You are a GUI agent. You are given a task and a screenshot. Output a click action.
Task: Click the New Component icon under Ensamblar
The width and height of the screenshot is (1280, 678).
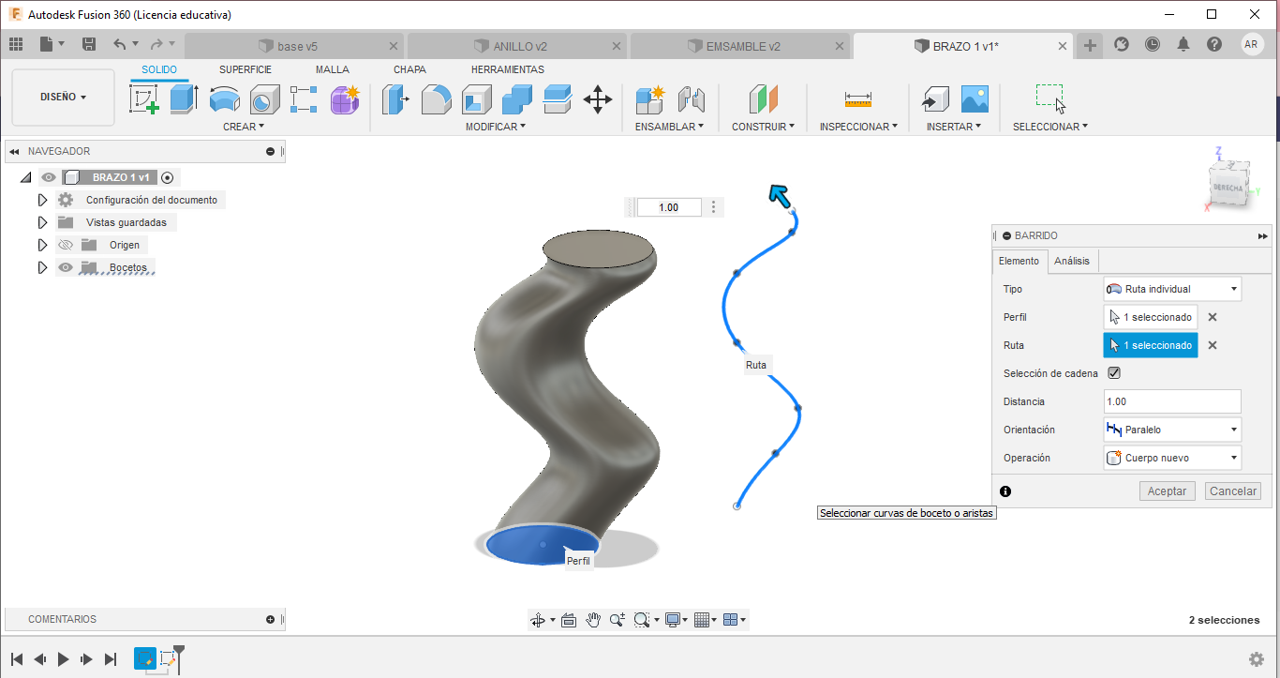(650, 99)
